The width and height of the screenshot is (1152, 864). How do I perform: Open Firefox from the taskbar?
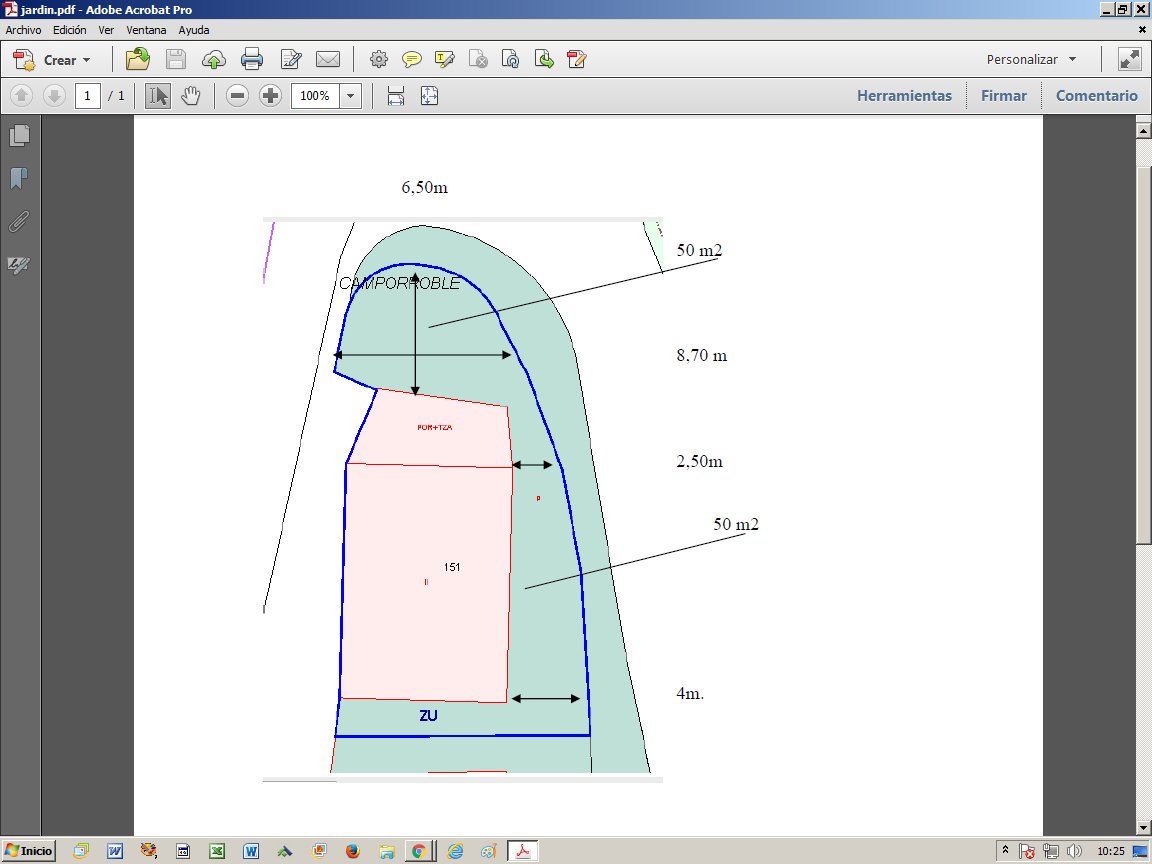click(x=353, y=851)
